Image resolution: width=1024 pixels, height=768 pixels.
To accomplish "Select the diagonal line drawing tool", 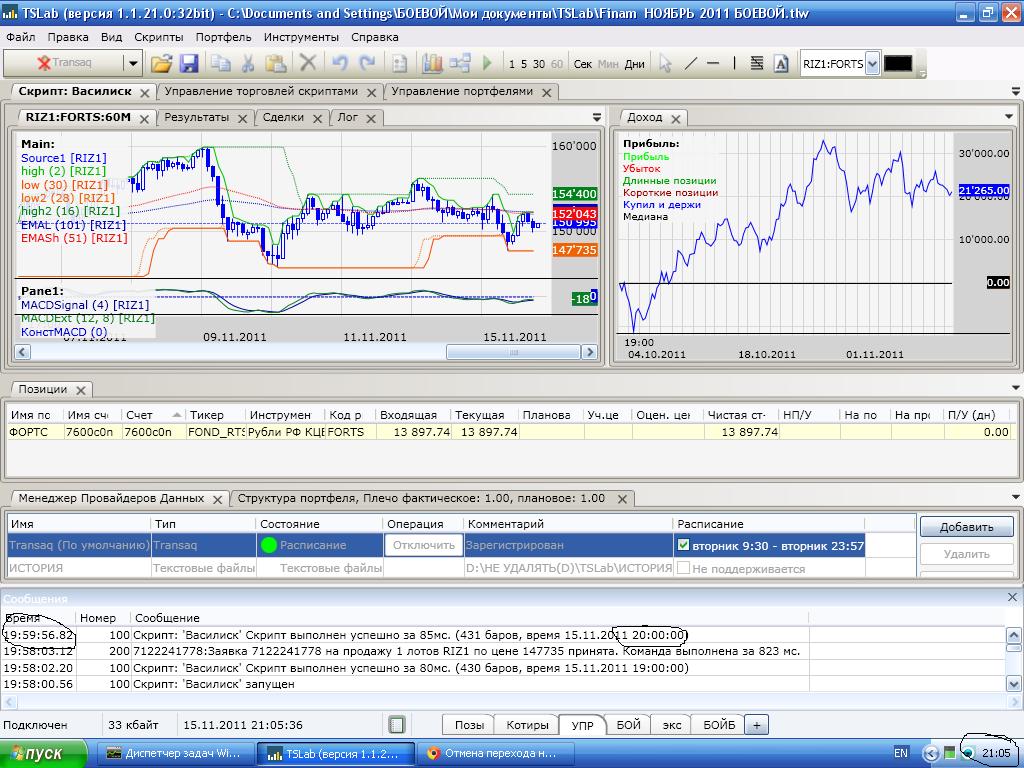I will 690,63.
